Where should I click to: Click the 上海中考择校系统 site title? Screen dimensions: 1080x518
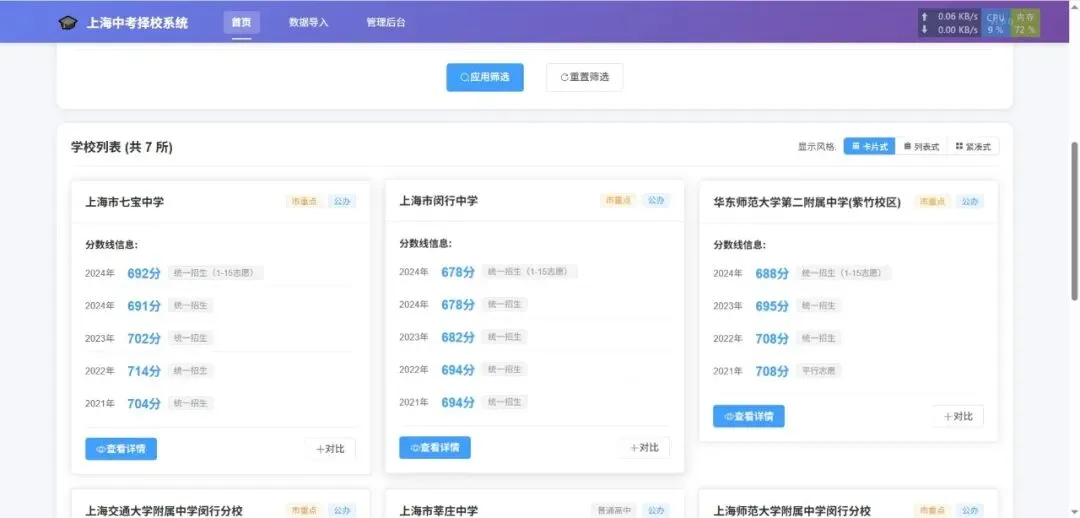136,23
